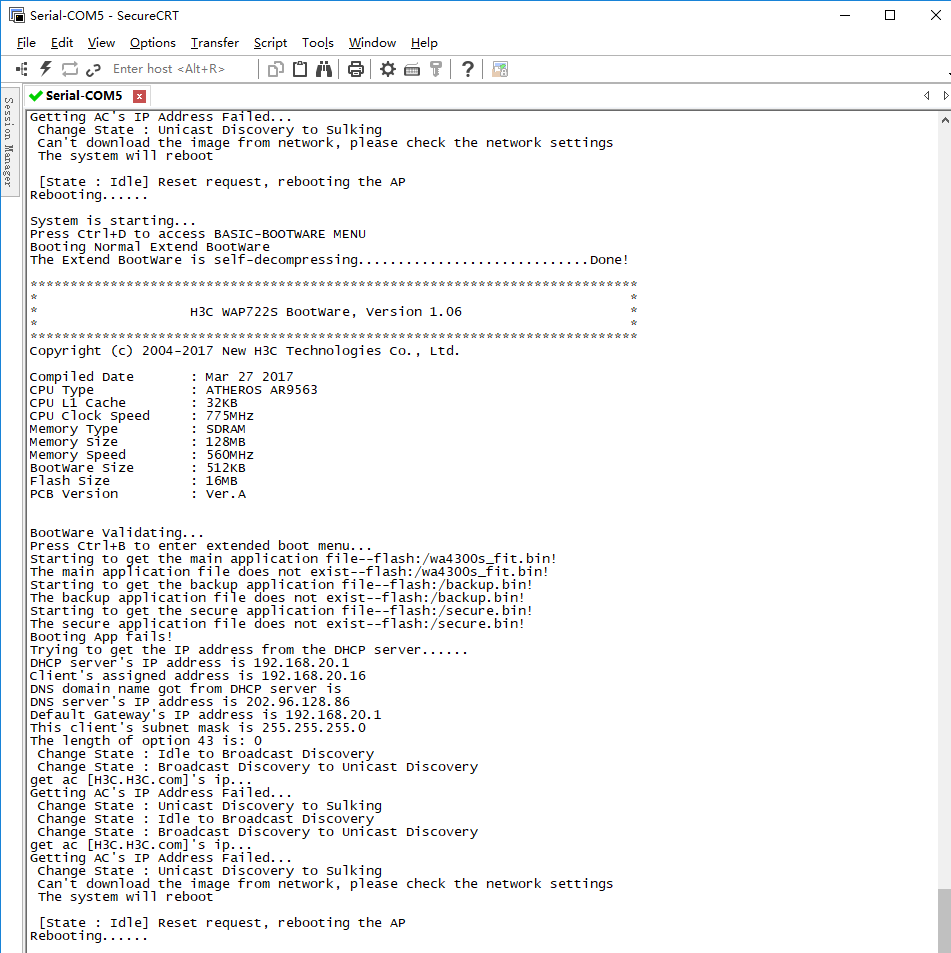The width and height of the screenshot is (951, 953).
Task: Click the 'System is starting...' line
Action: click(x=113, y=221)
